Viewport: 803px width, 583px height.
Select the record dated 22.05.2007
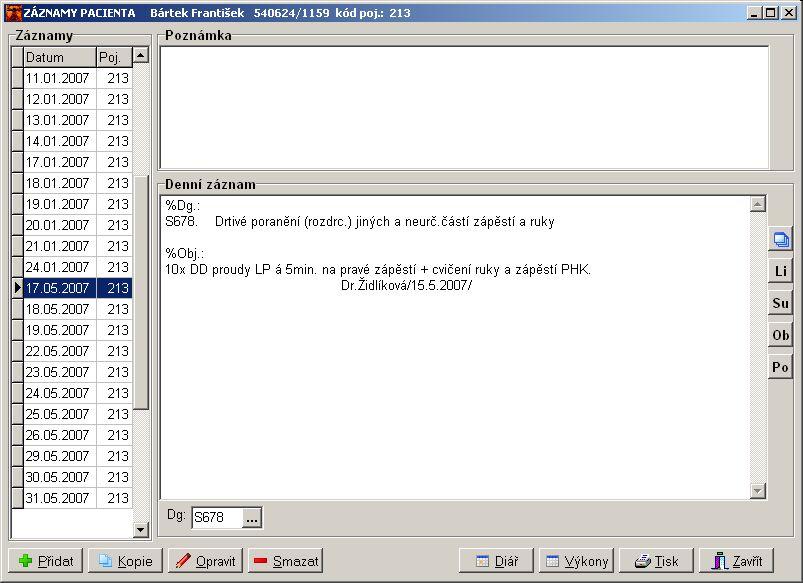[x=78, y=351]
